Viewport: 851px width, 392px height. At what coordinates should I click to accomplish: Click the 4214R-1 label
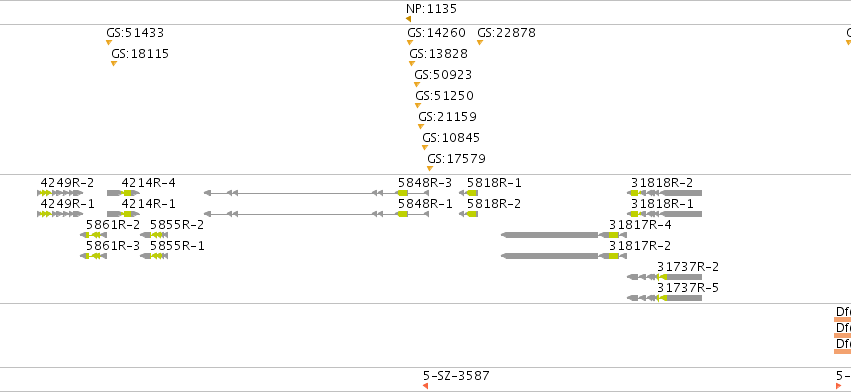pyautogui.click(x=149, y=204)
